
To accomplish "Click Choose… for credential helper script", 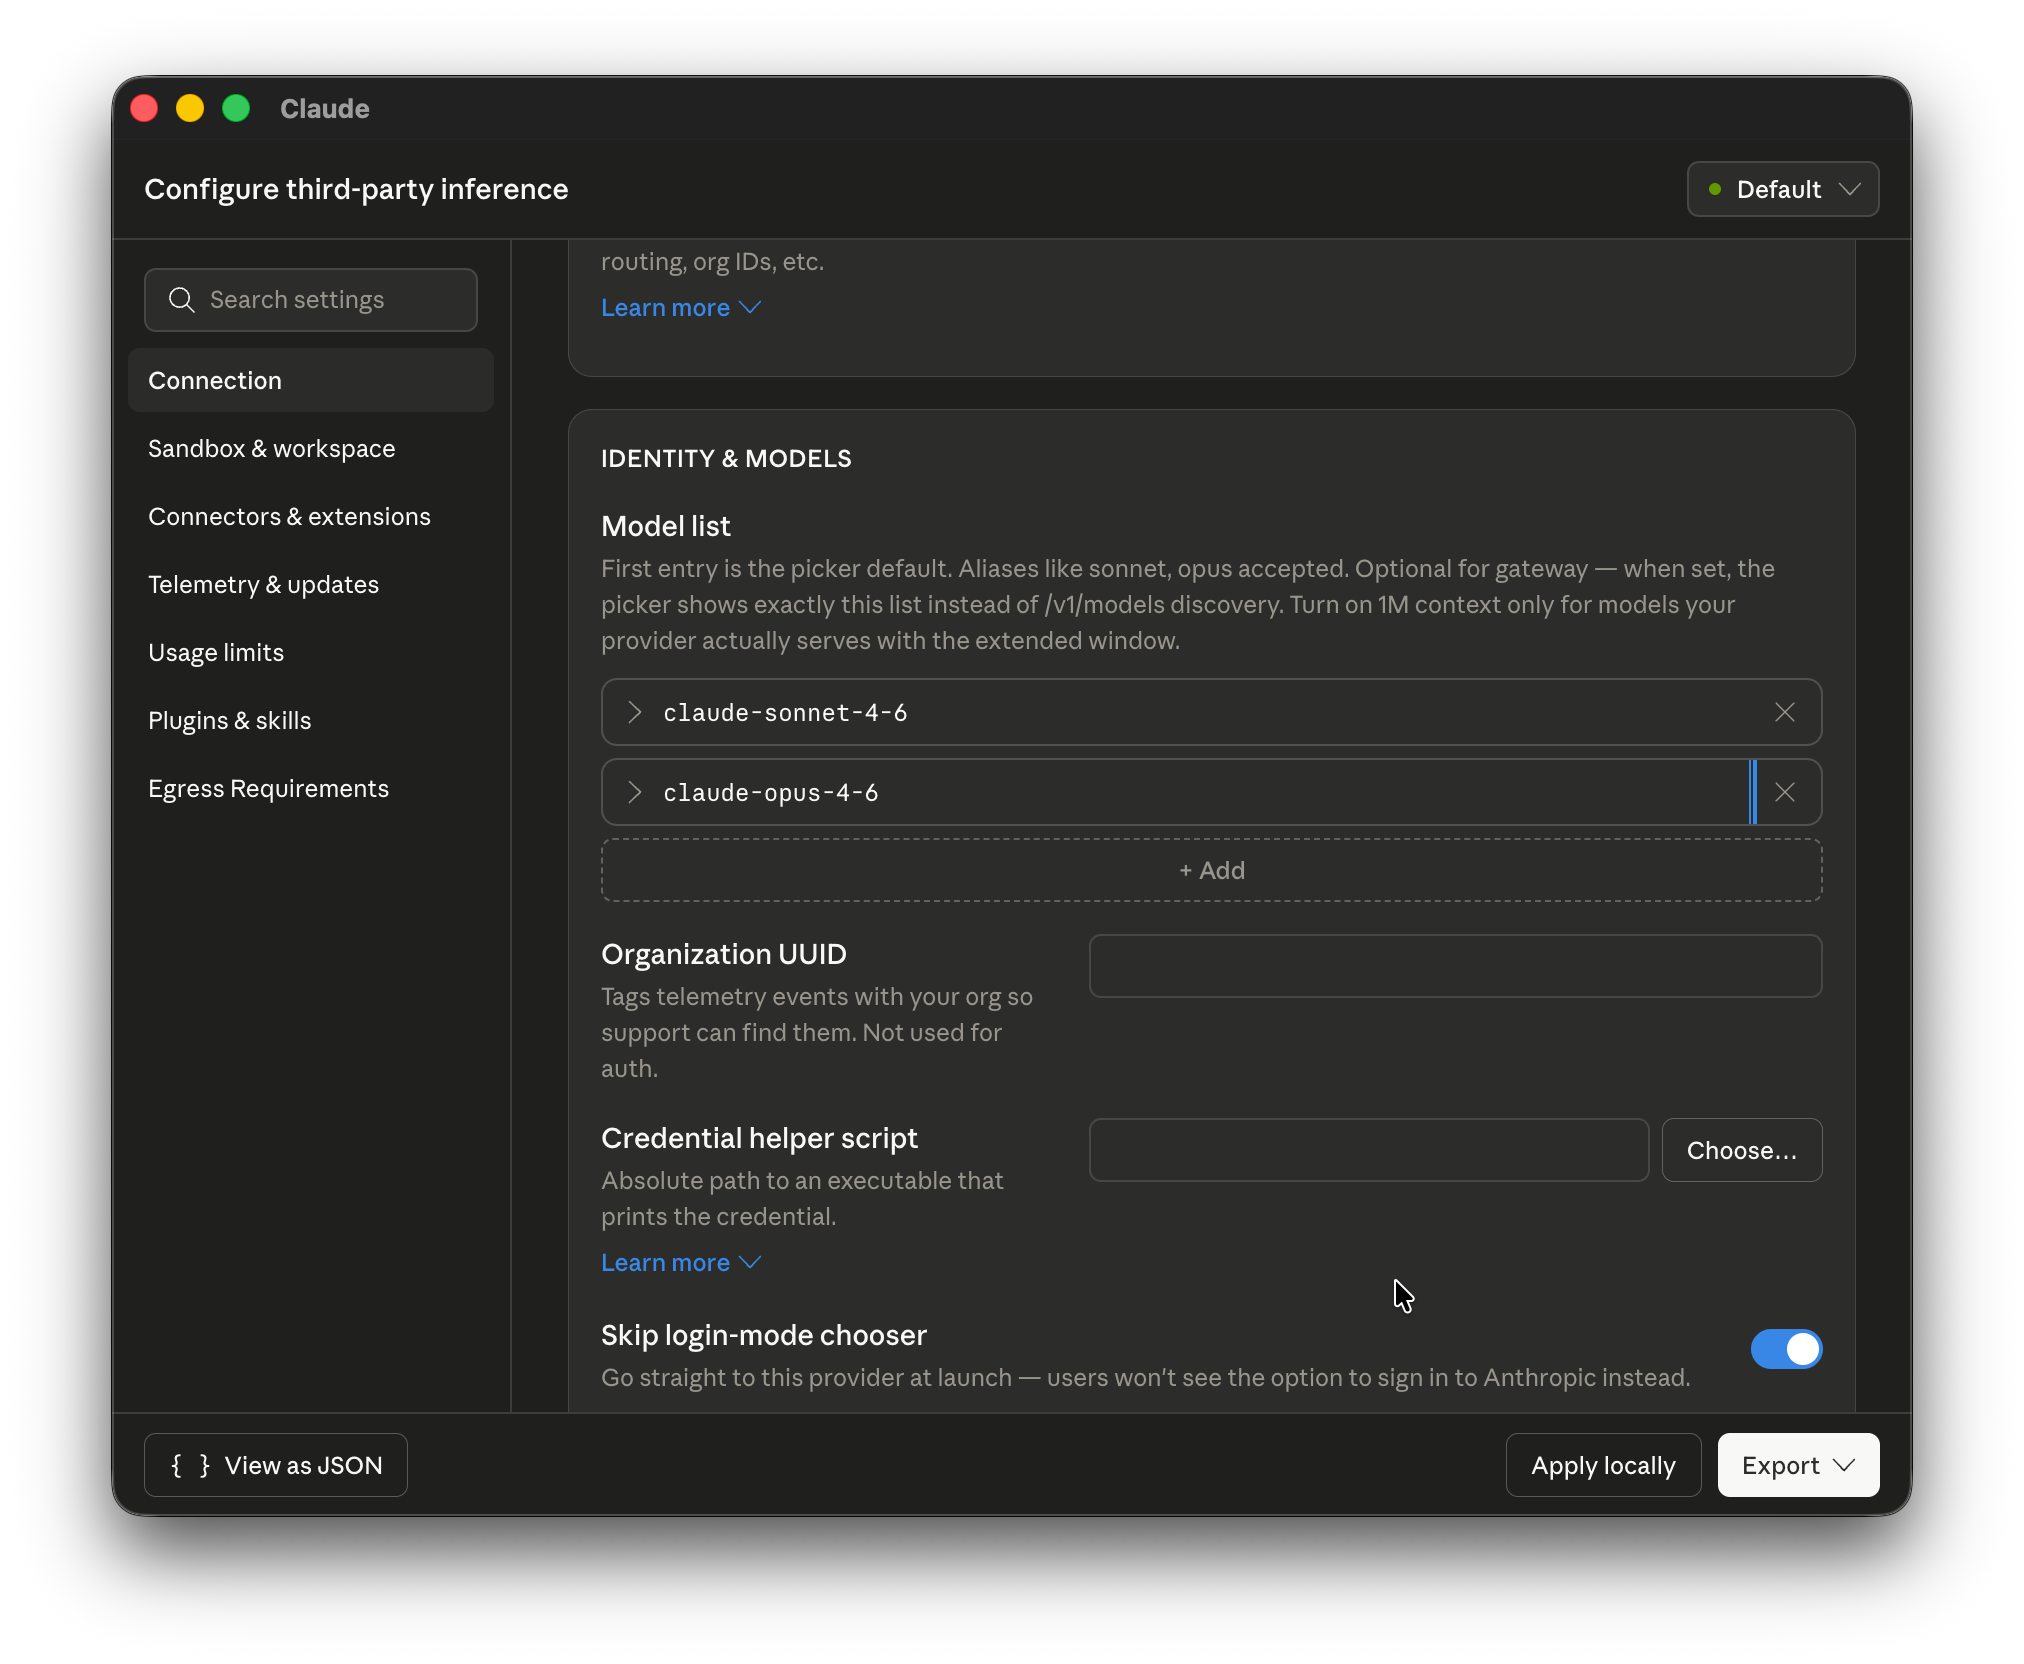I will 1742,1150.
